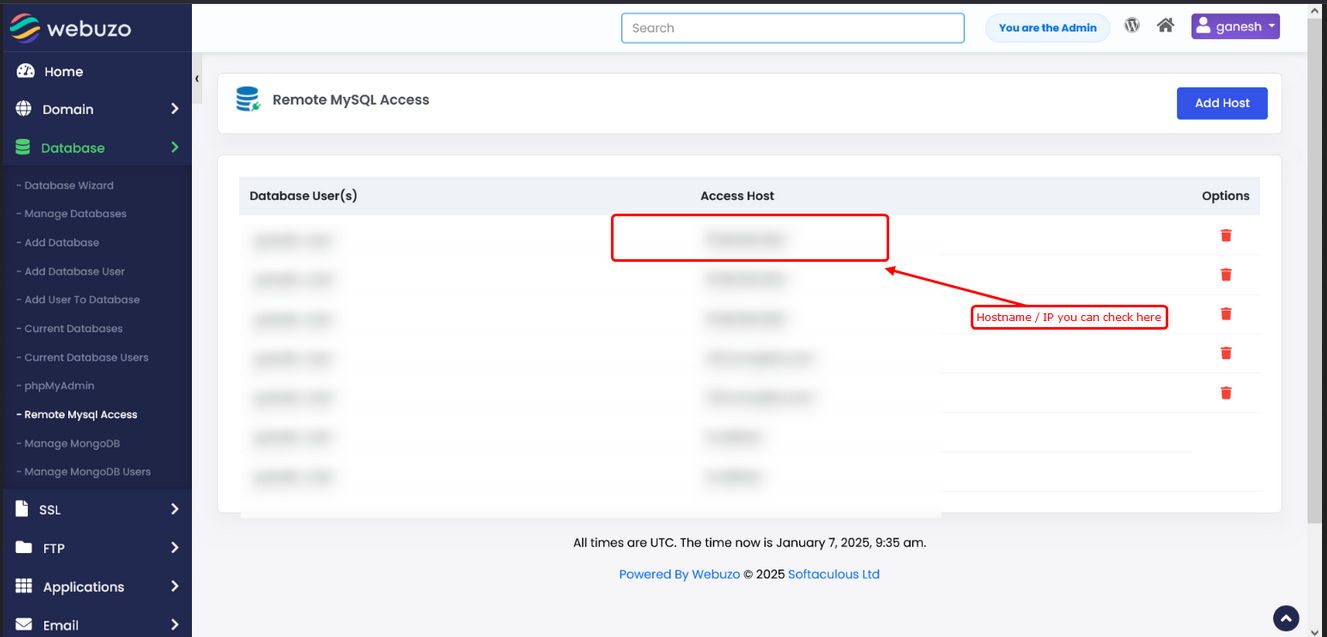This screenshot has height=637, width=1327.
Task: Collapse the sidebar using the arrow handle
Action: click(x=197, y=78)
